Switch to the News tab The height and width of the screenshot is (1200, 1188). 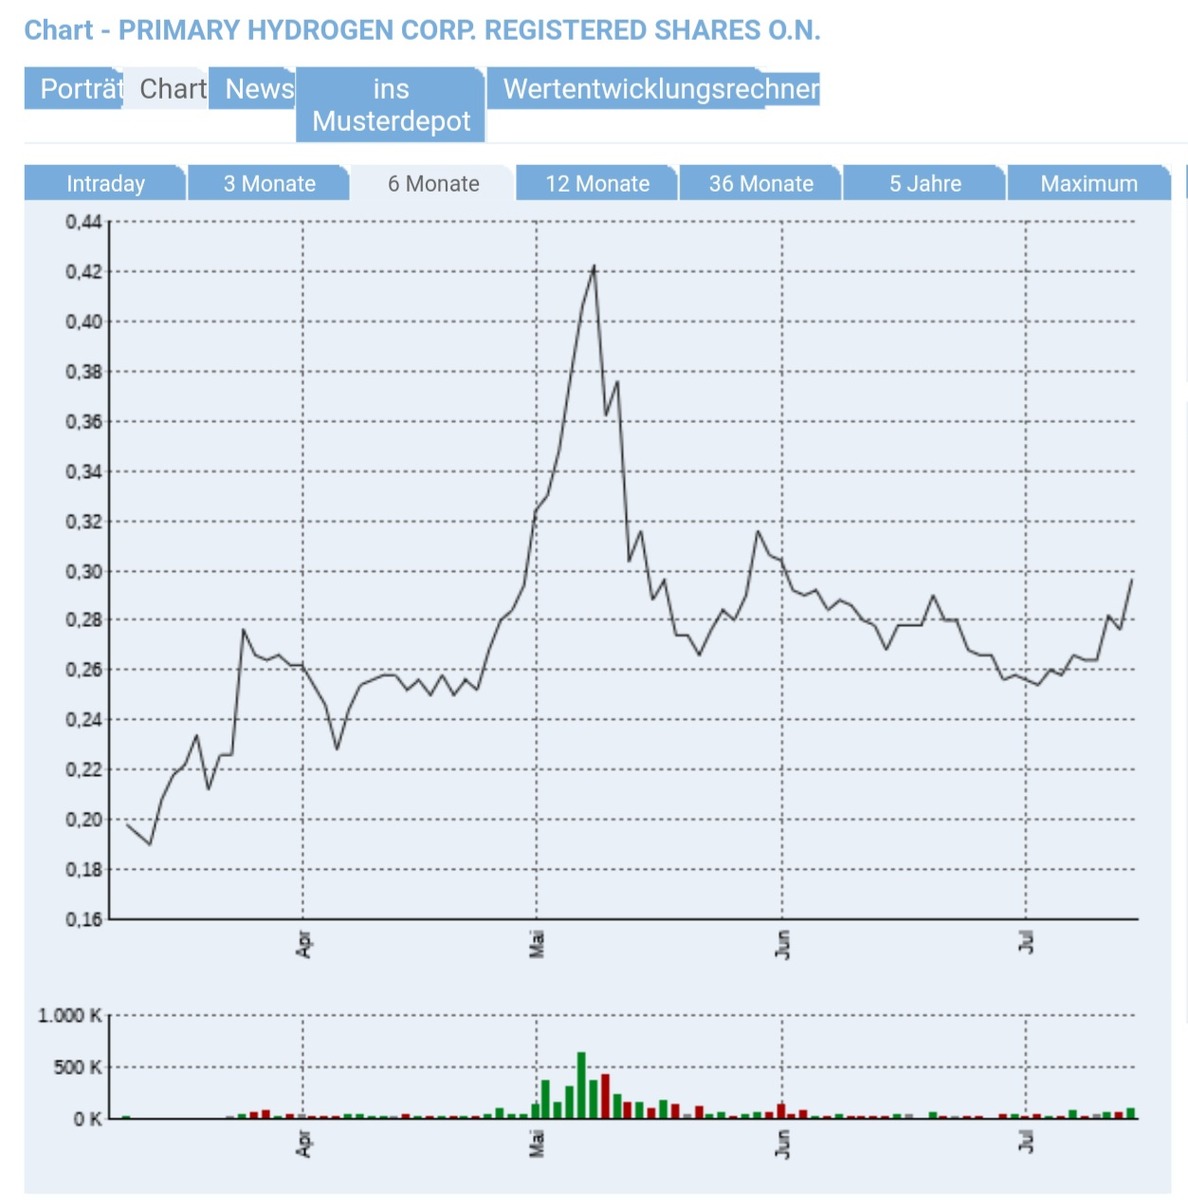[258, 89]
